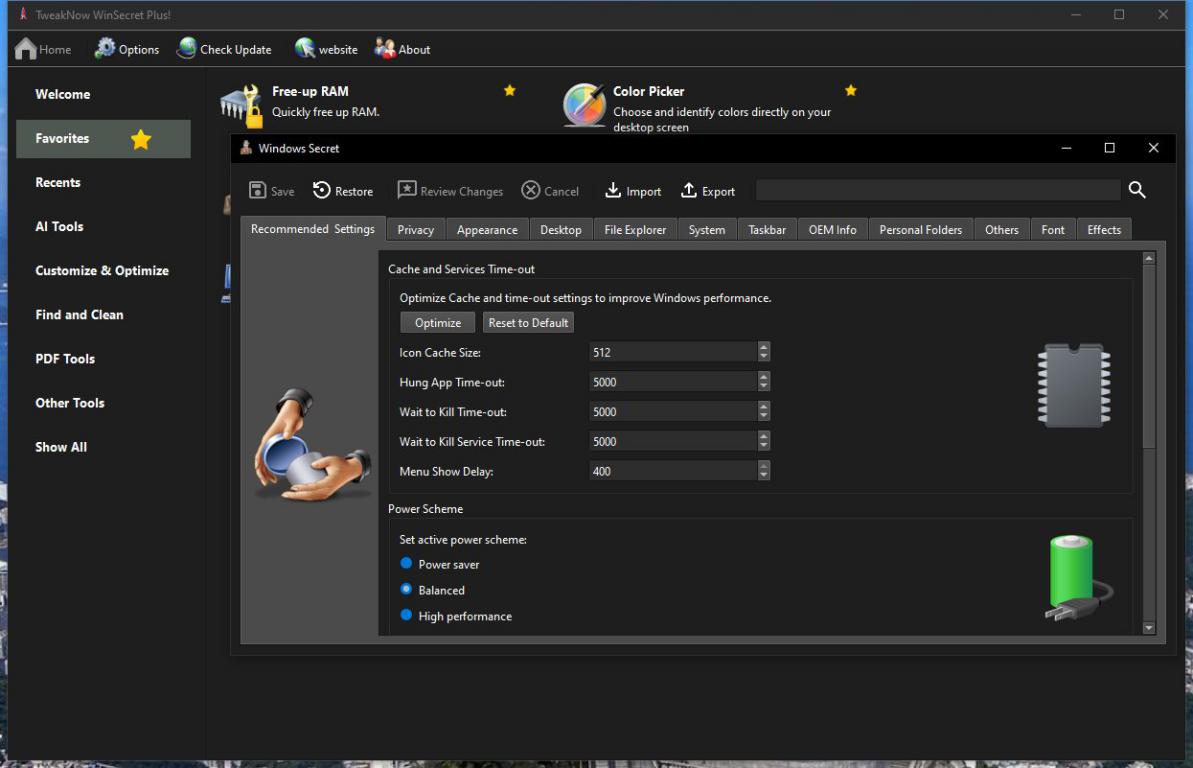The width and height of the screenshot is (1193, 768).
Task: Click the Check Update globe icon
Action: 187,49
